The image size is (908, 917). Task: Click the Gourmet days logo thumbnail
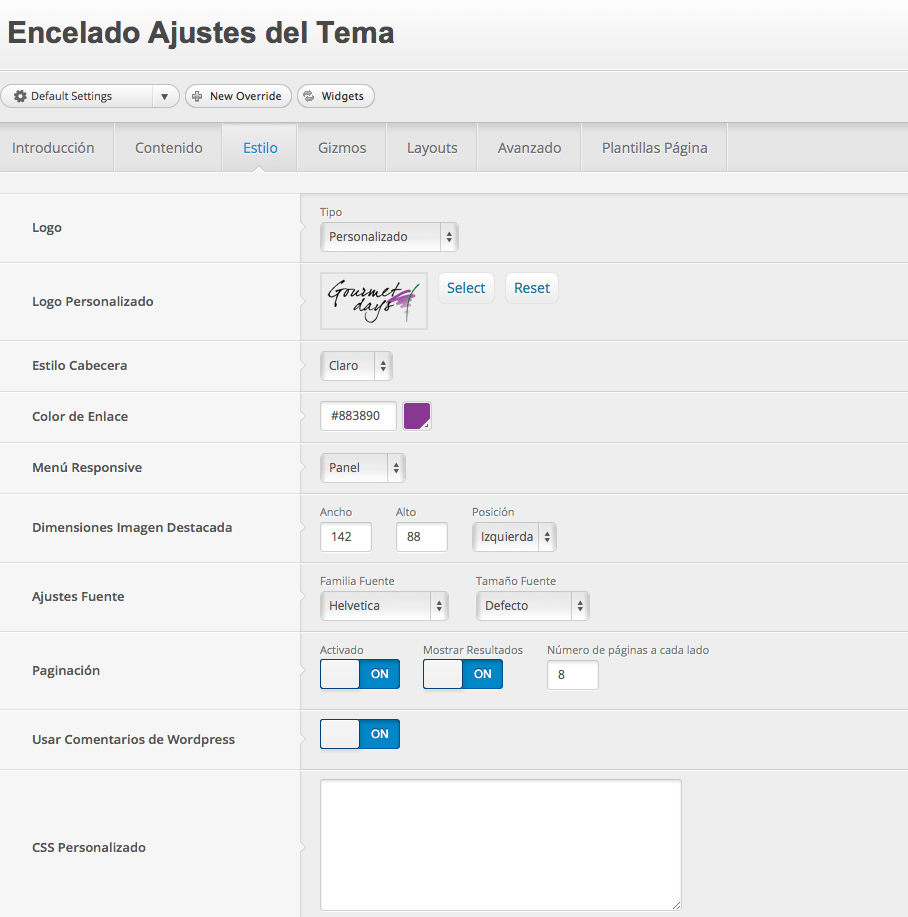coord(374,301)
